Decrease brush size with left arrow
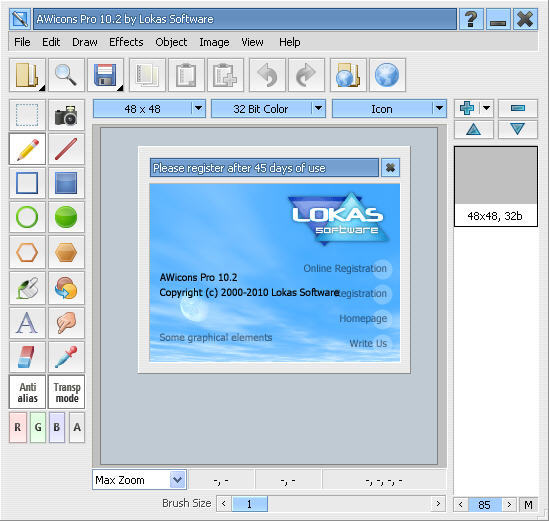 tap(224, 504)
